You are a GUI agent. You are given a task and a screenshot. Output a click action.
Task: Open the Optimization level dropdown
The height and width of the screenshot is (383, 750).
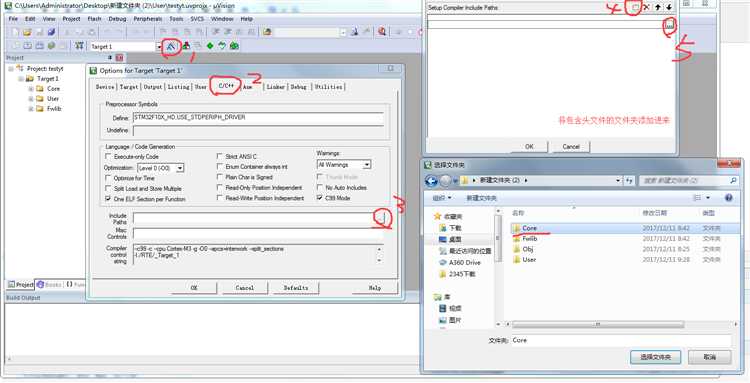180,168
